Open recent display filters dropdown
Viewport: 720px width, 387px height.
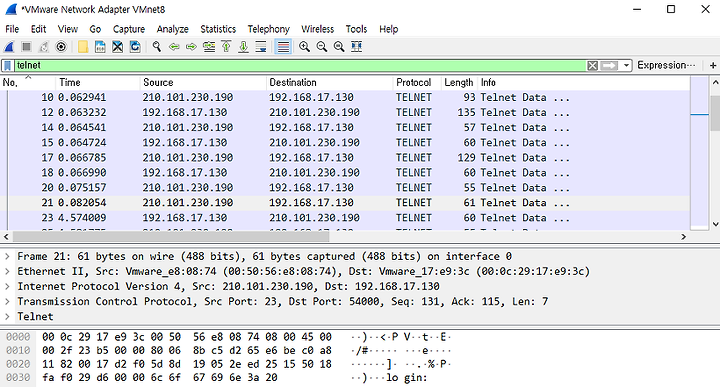(x=626, y=66)
